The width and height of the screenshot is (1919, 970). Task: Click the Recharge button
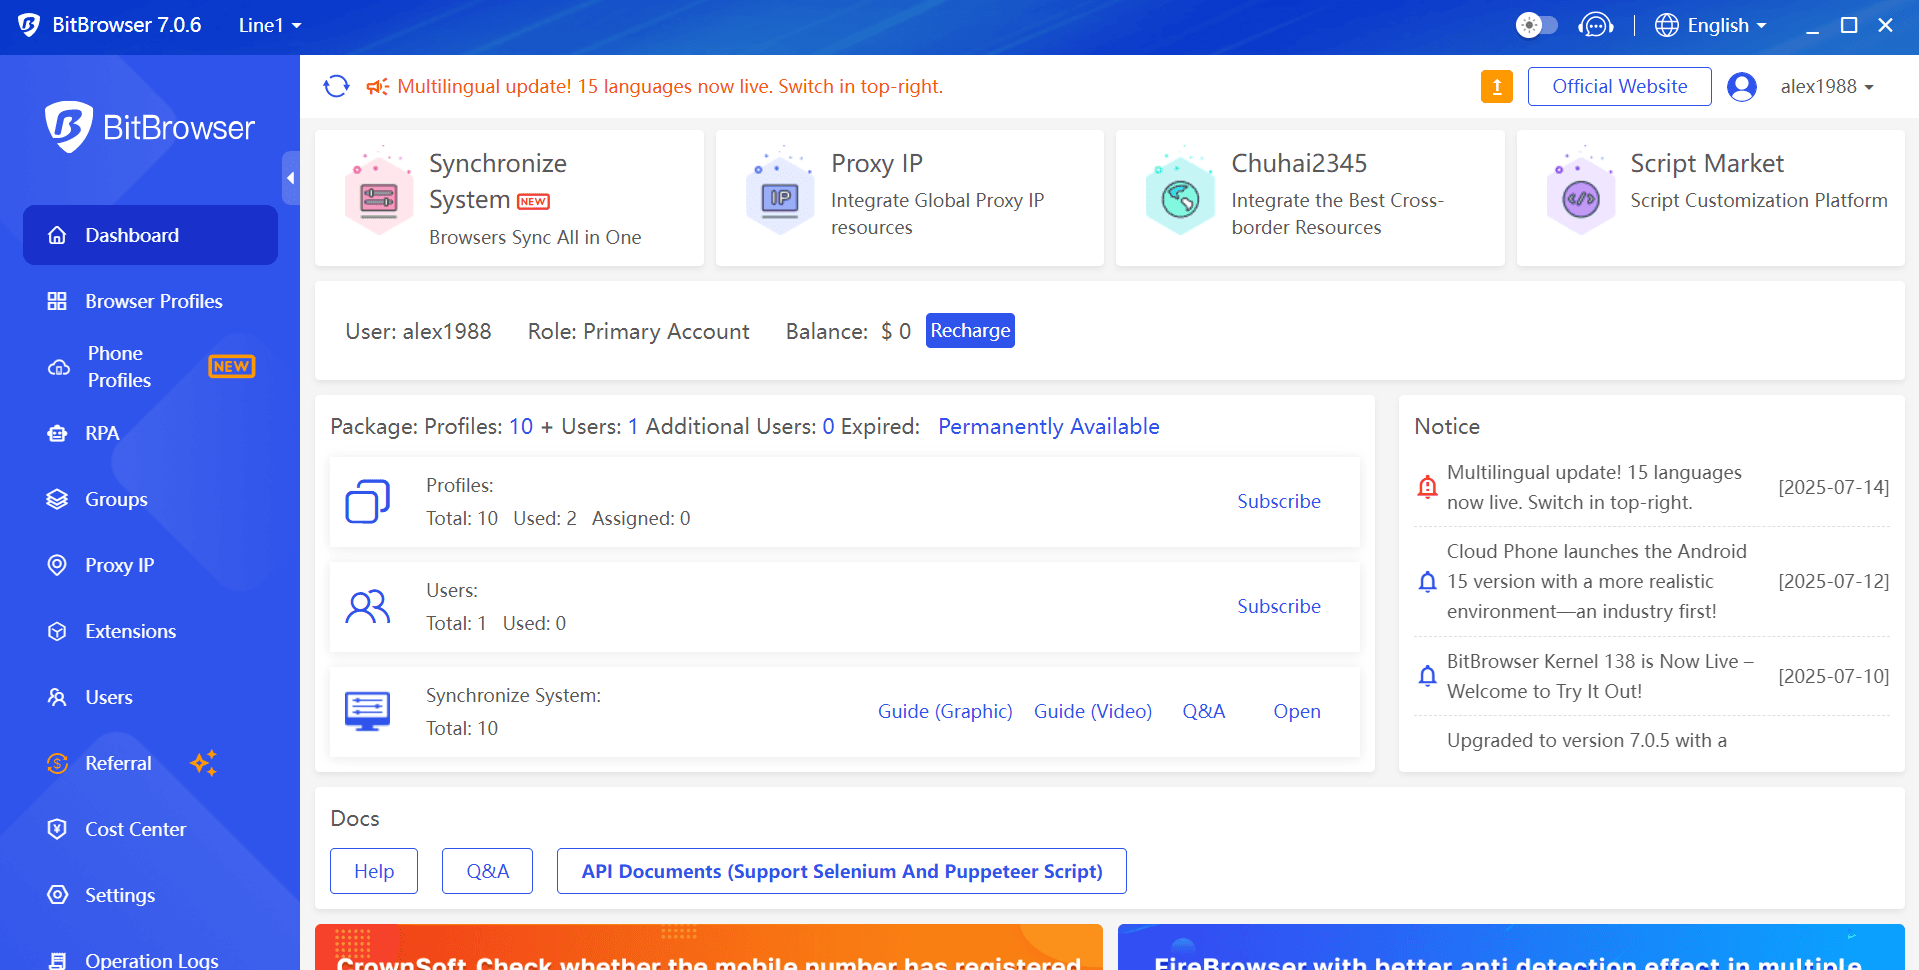(x=970, y=330)
